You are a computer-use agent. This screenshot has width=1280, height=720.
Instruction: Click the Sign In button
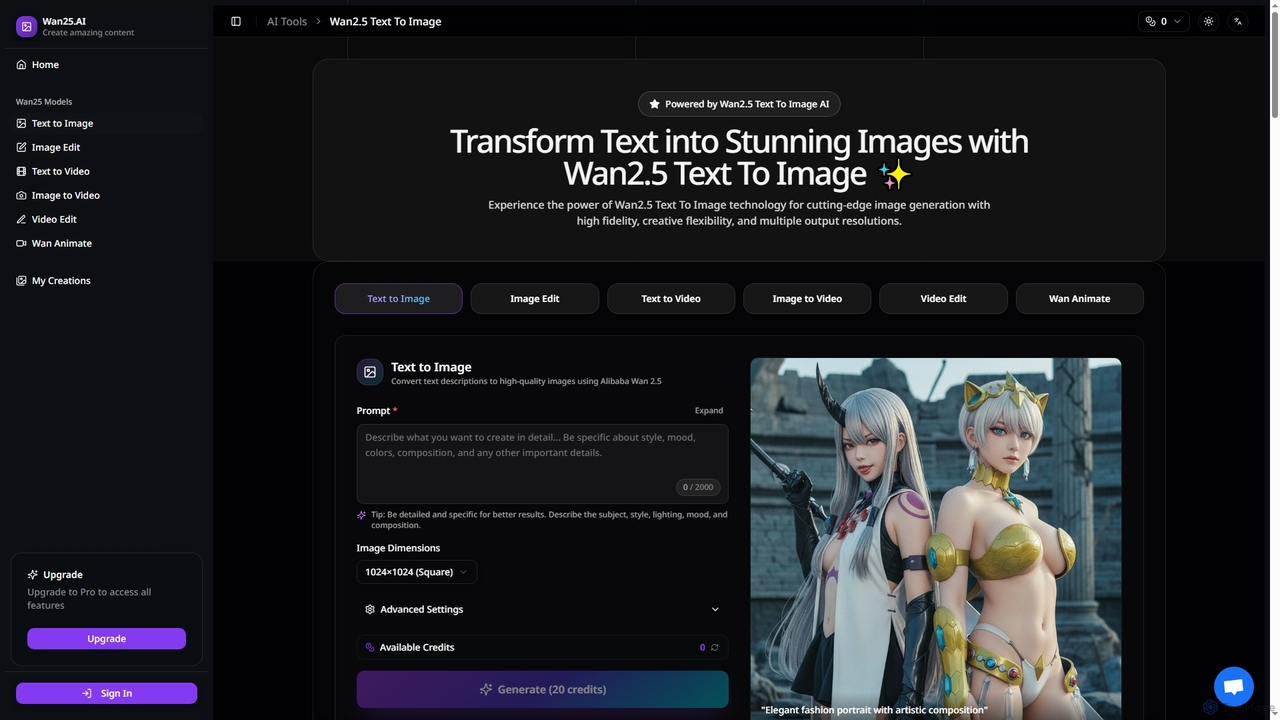click(106, 693)
